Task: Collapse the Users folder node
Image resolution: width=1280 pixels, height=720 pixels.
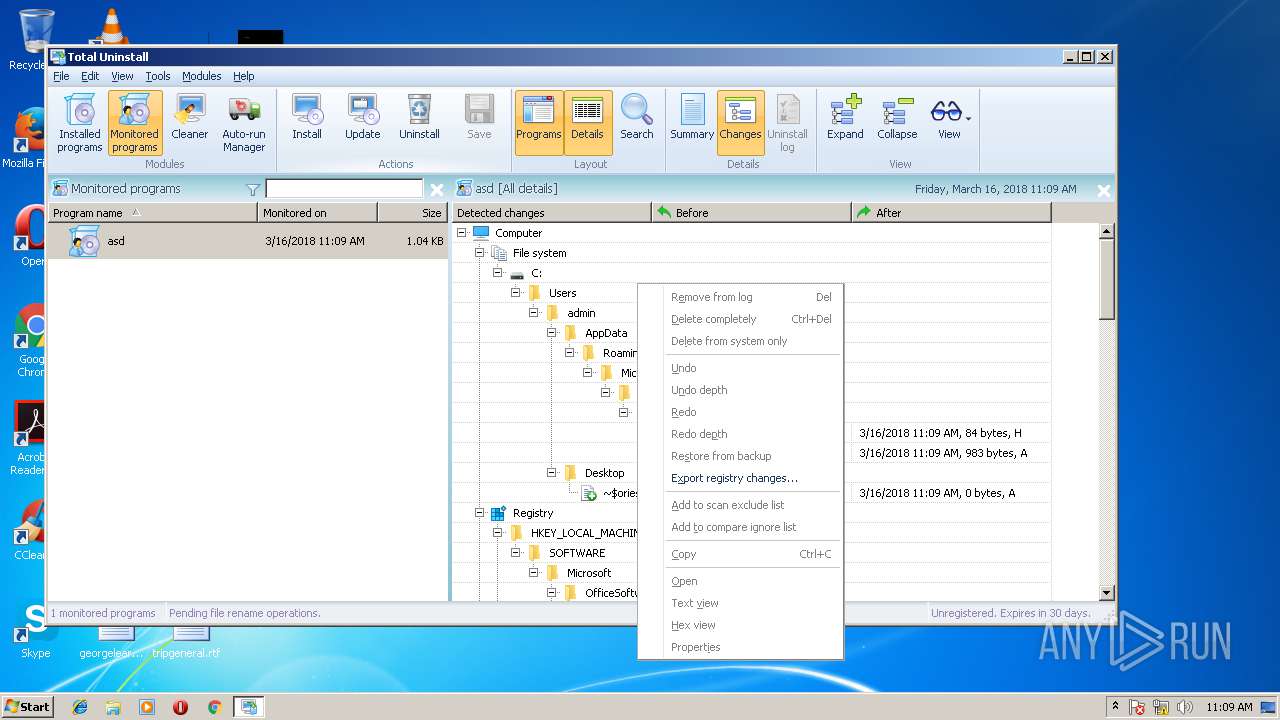Action: 516,293
